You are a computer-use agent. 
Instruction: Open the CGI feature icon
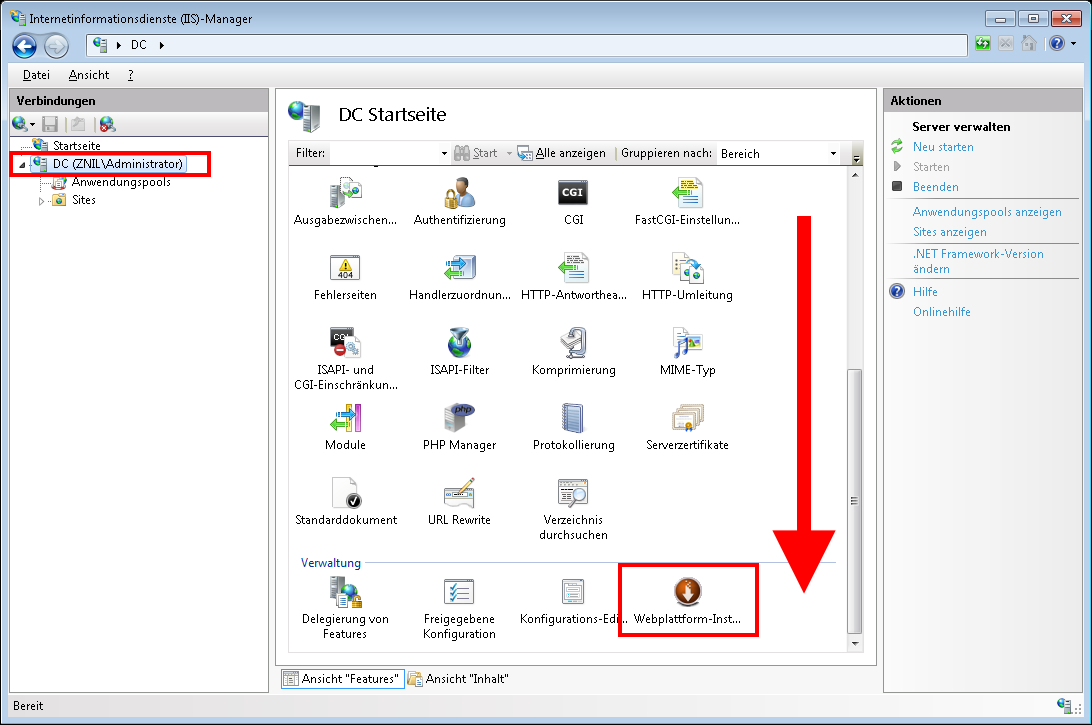point(573,193)
